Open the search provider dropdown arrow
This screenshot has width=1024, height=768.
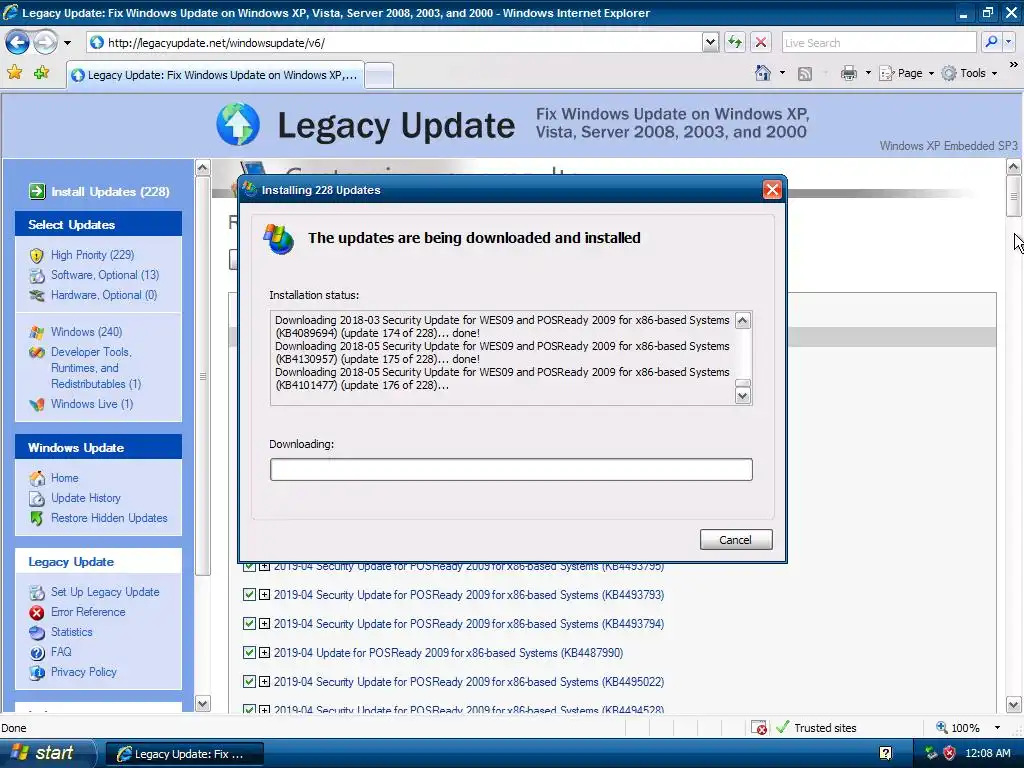(1009, 42)
